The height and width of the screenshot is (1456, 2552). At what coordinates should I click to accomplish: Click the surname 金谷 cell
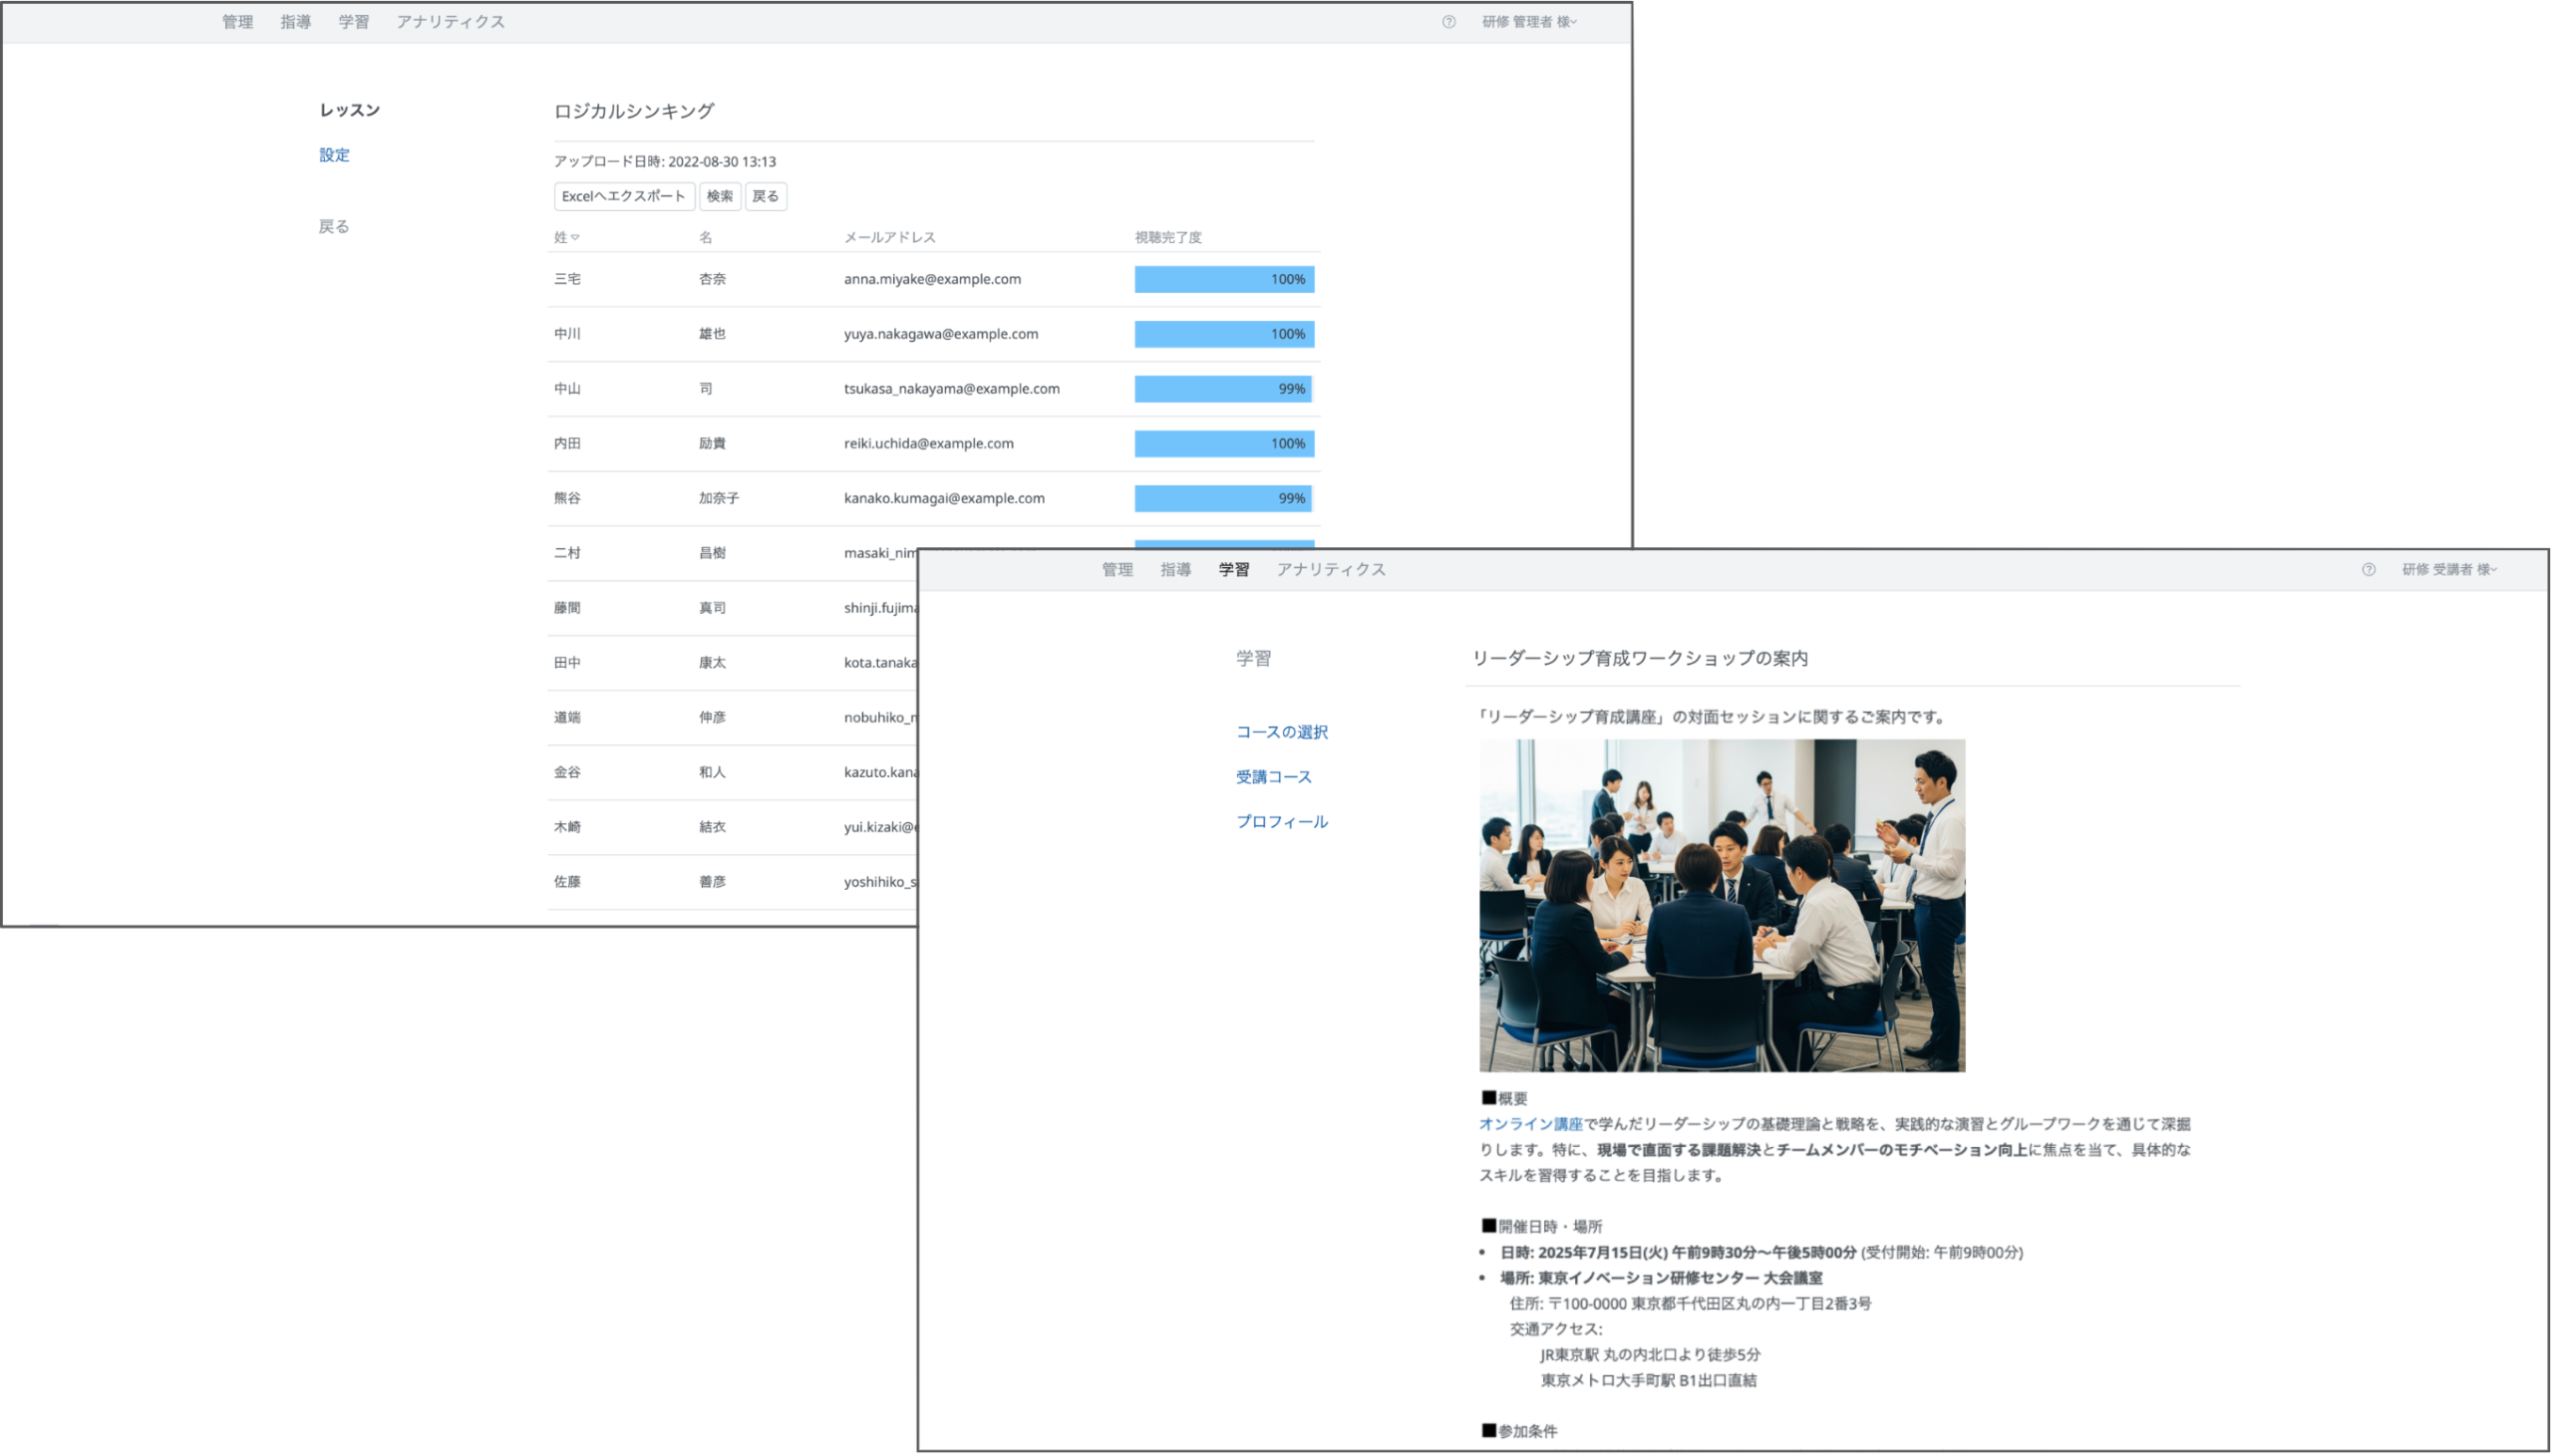[x=567, y=773]
